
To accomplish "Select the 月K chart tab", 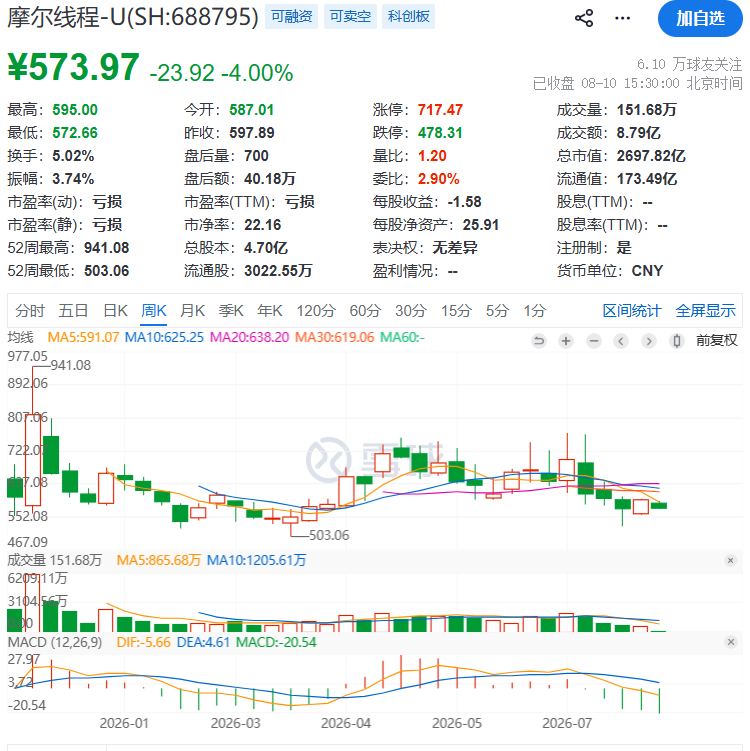I will (x=193, y=310).
